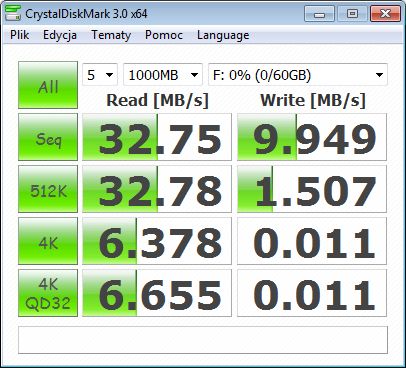Close the CrystalDiskMark window
The height and width of the screenshot is (368, 406).
[385, 14]
